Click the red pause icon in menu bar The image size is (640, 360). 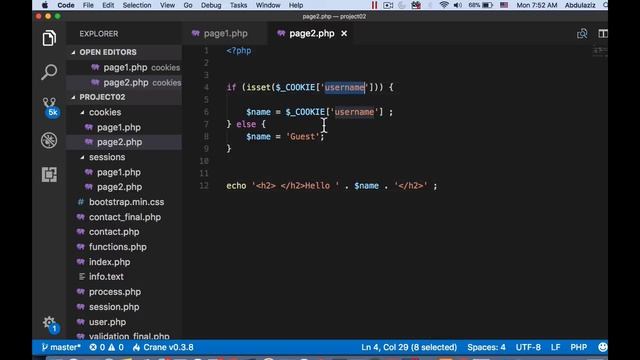click(x=374, y=5)
